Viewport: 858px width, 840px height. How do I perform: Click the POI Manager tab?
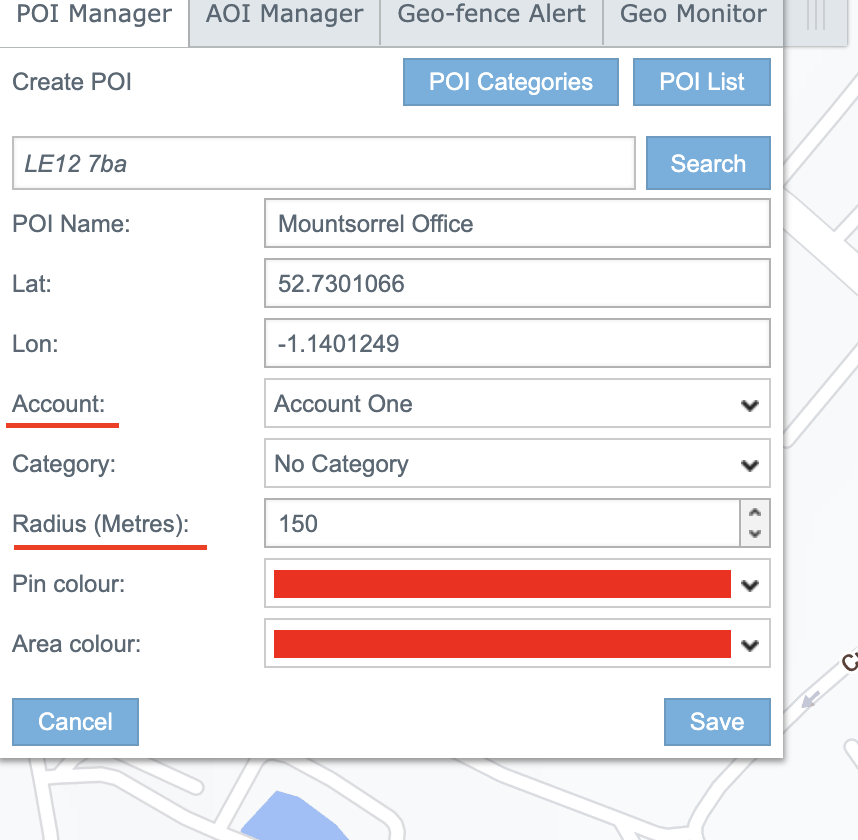[x=94, y=15]
